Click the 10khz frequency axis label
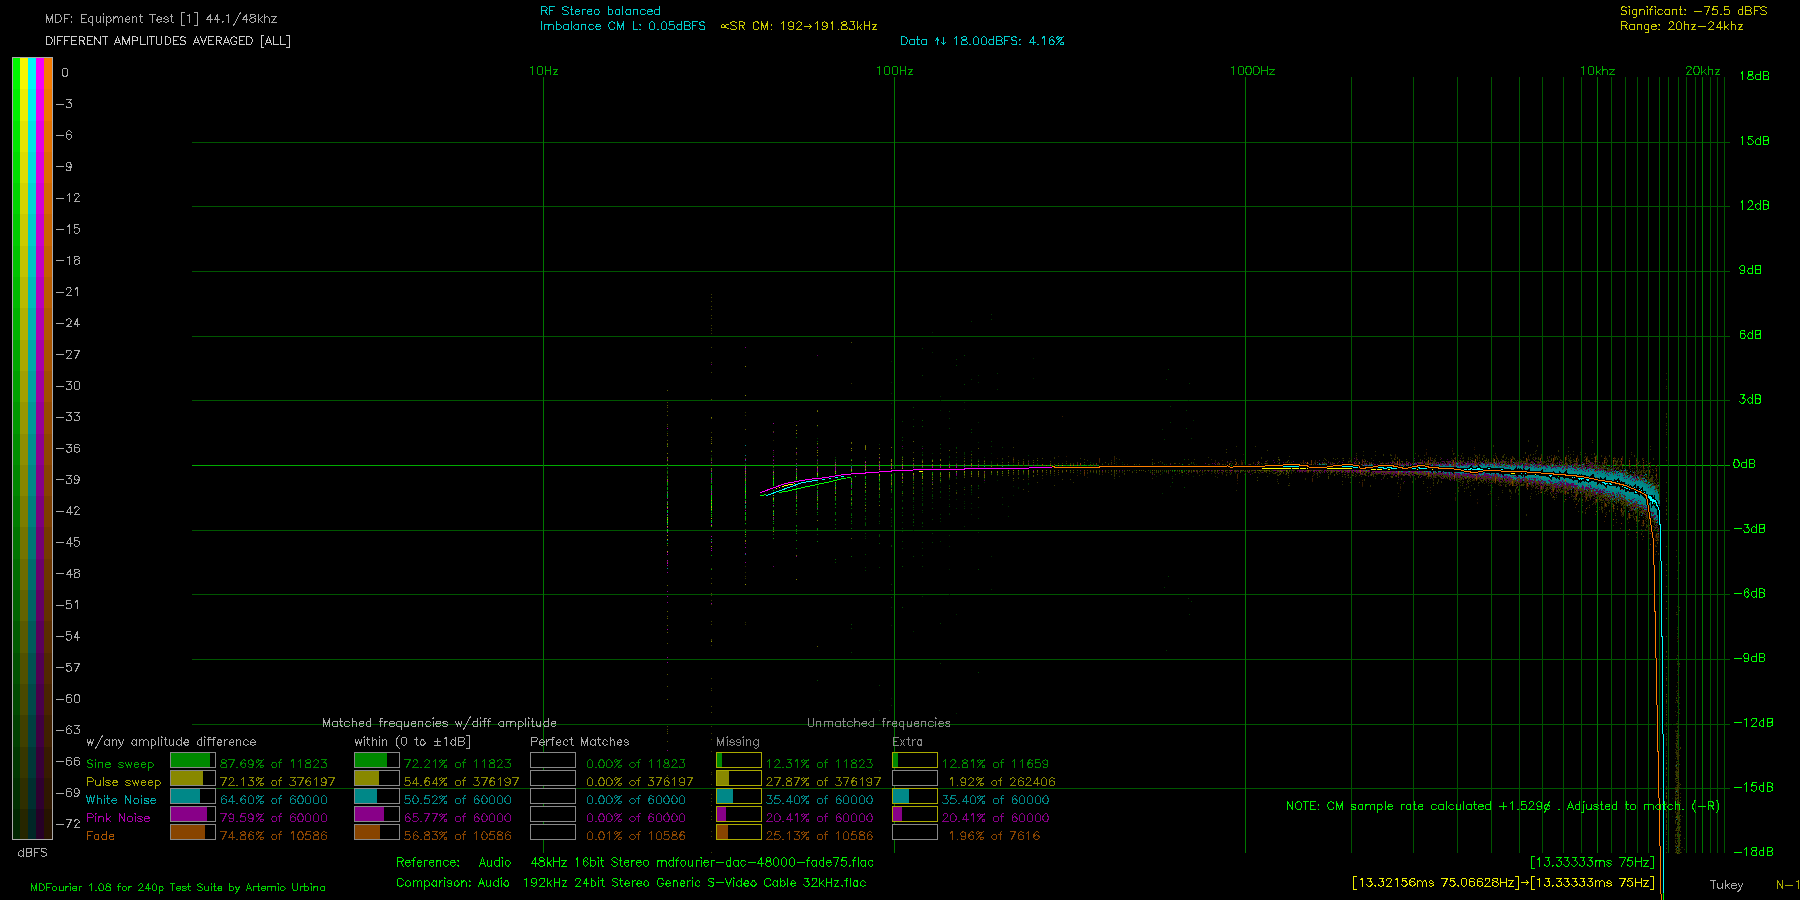 coord(1598,71)
